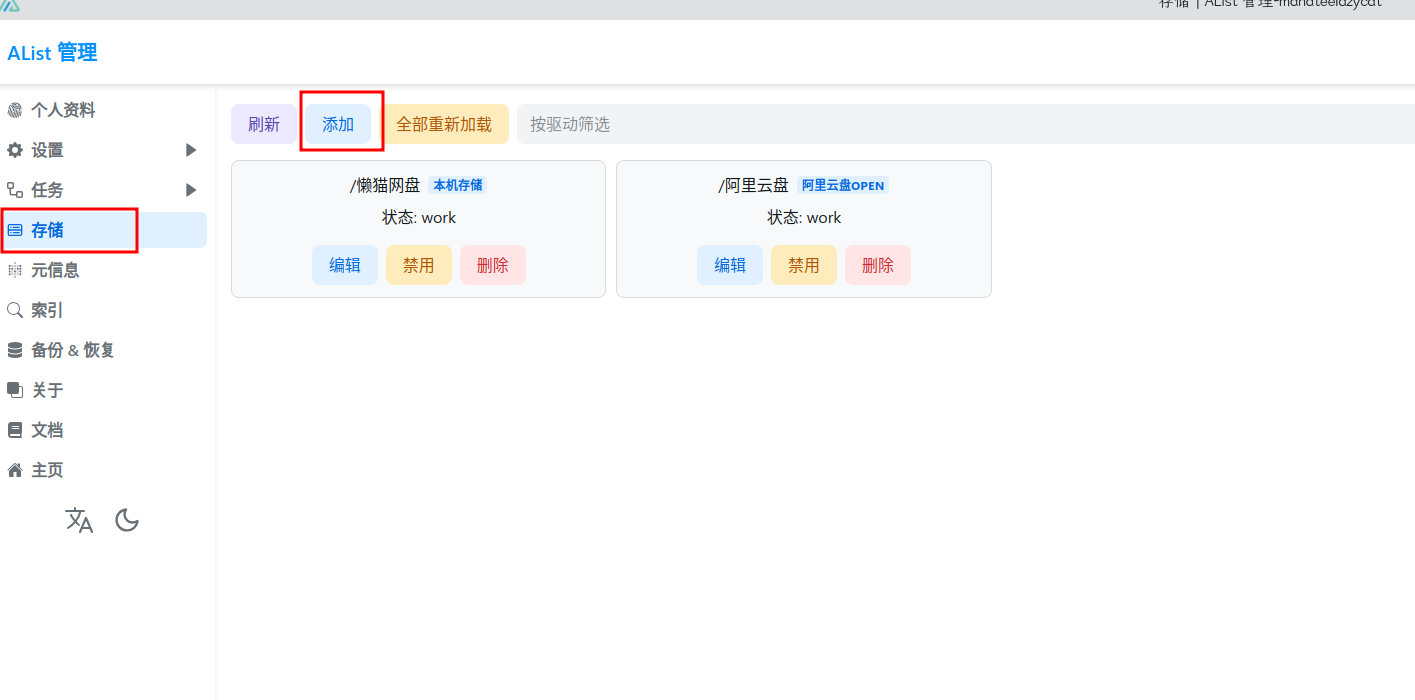Click the 全部重新加载 button
This screenshot has width=1415, height=700.
444,124
